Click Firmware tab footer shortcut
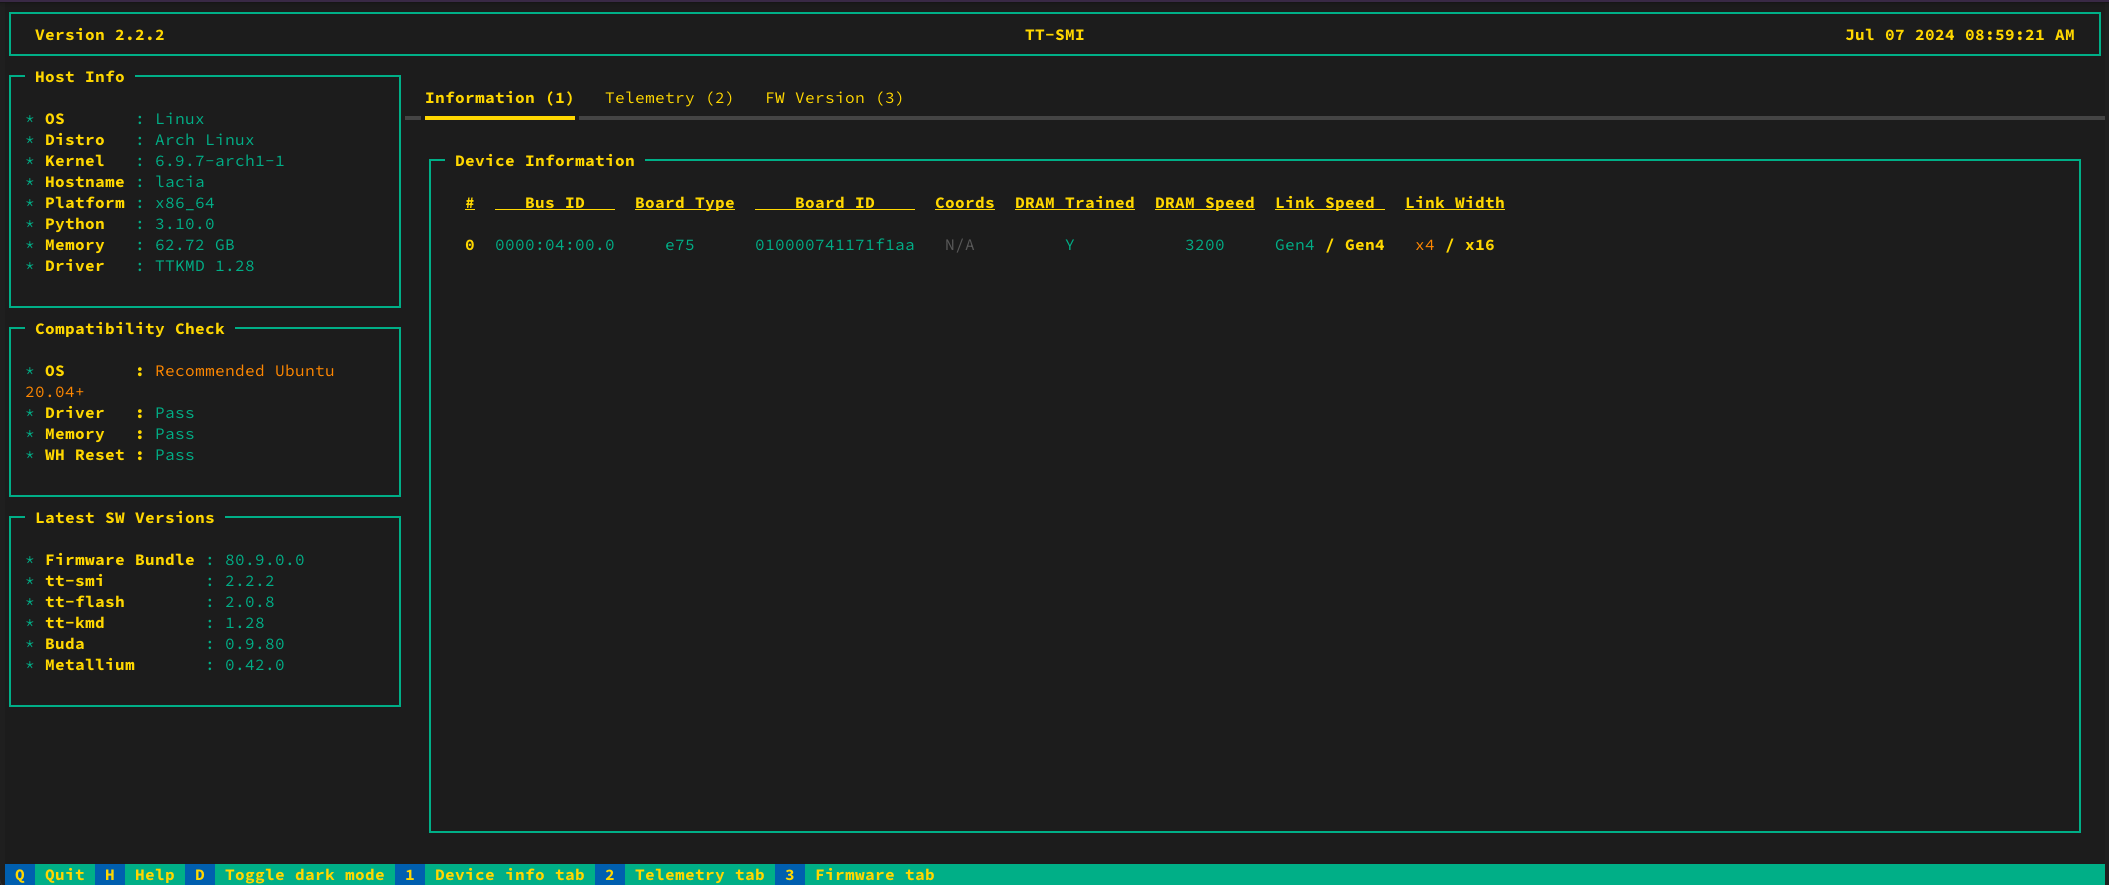 874,874
